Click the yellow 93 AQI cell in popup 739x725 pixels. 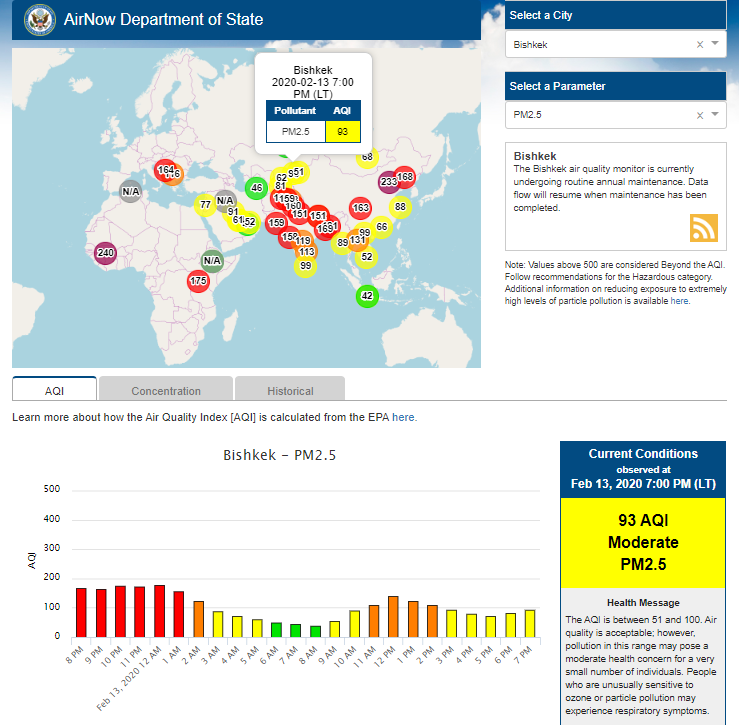point(342,131)
